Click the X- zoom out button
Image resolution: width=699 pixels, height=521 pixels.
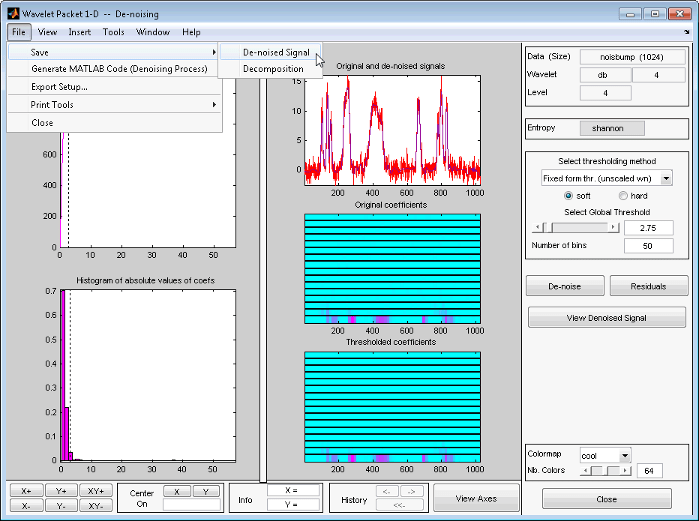[x=26, y=506]
